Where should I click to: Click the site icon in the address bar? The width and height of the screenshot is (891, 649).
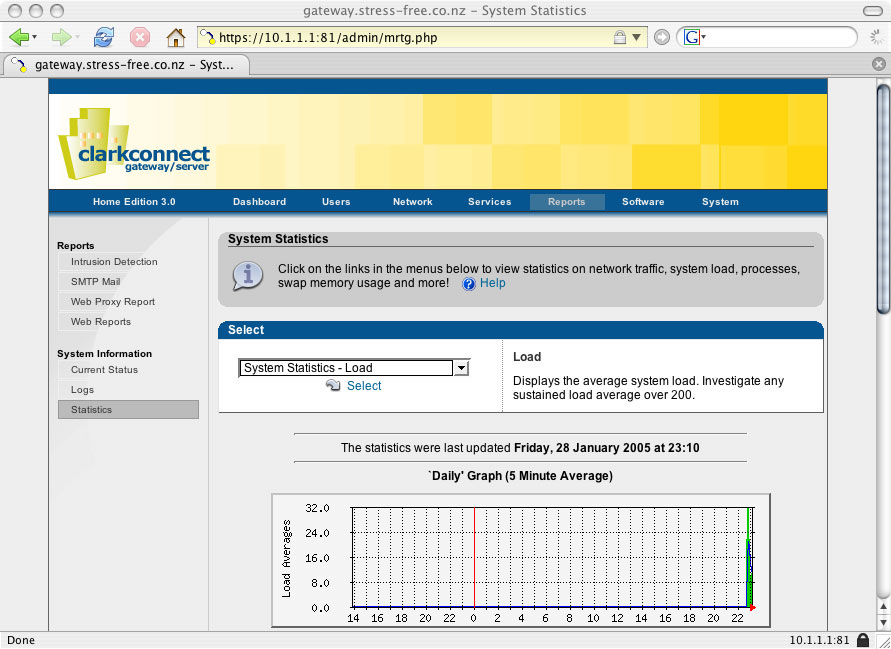click(x=208, y=38)
